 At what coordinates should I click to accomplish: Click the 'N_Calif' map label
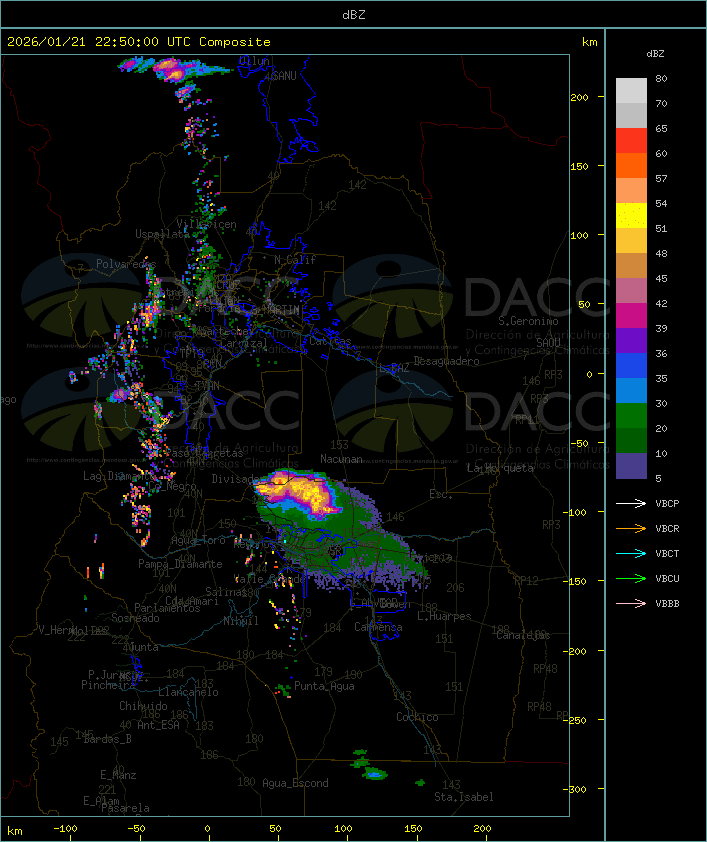295,260
